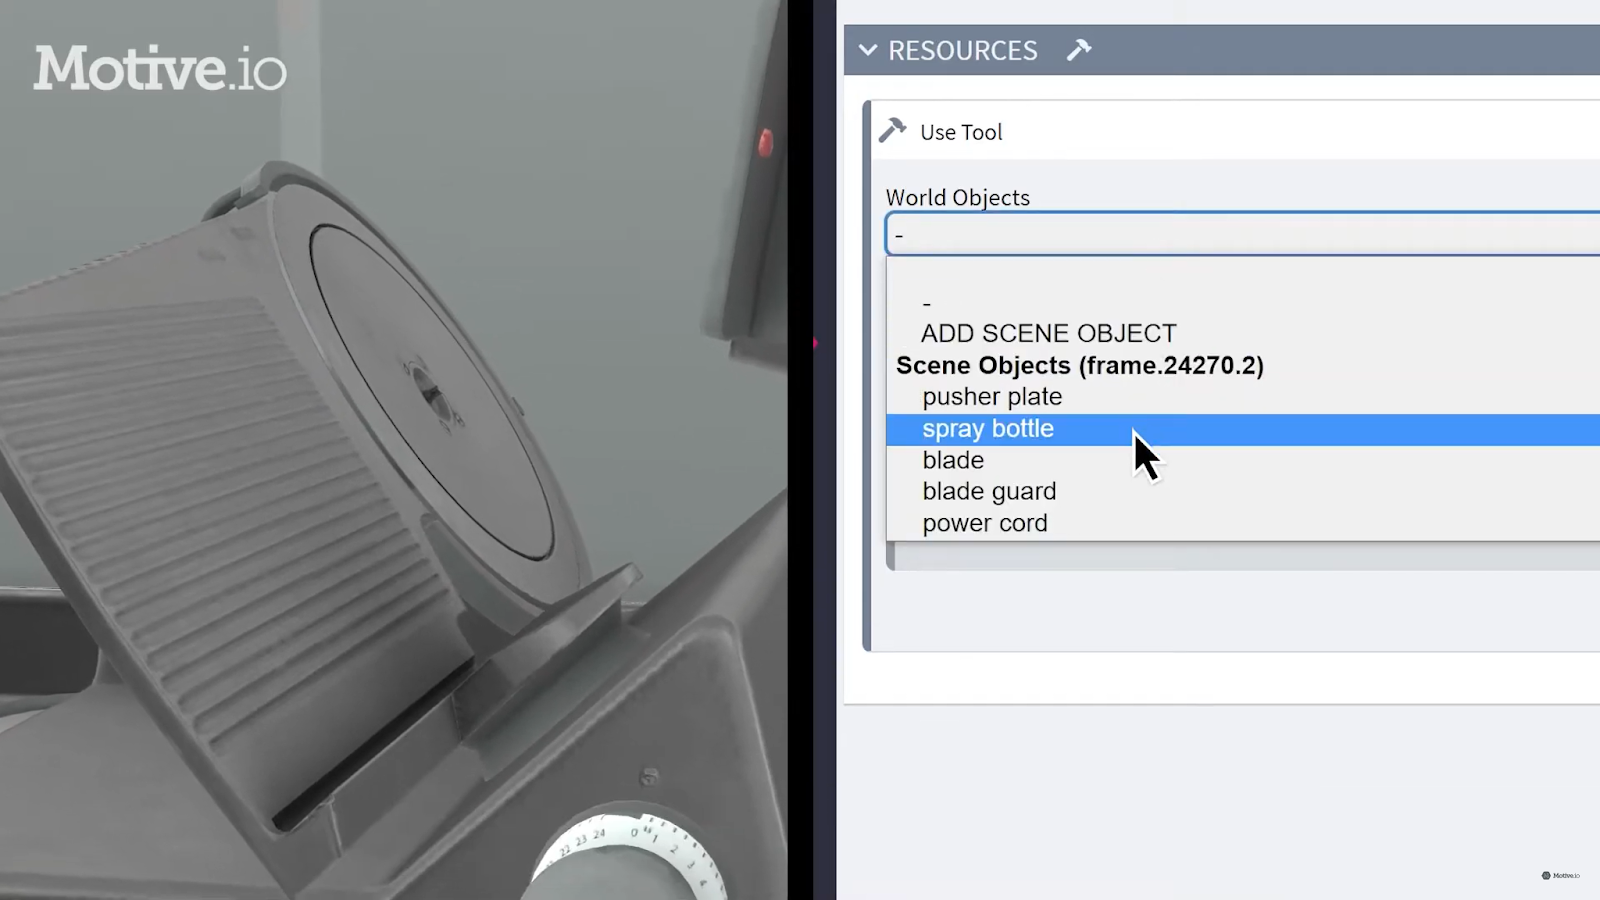Image resolution: width=1600 pixels, height=900 pixels.
Task: Choose the dash option to clear selection
Action: pos(926,301)
